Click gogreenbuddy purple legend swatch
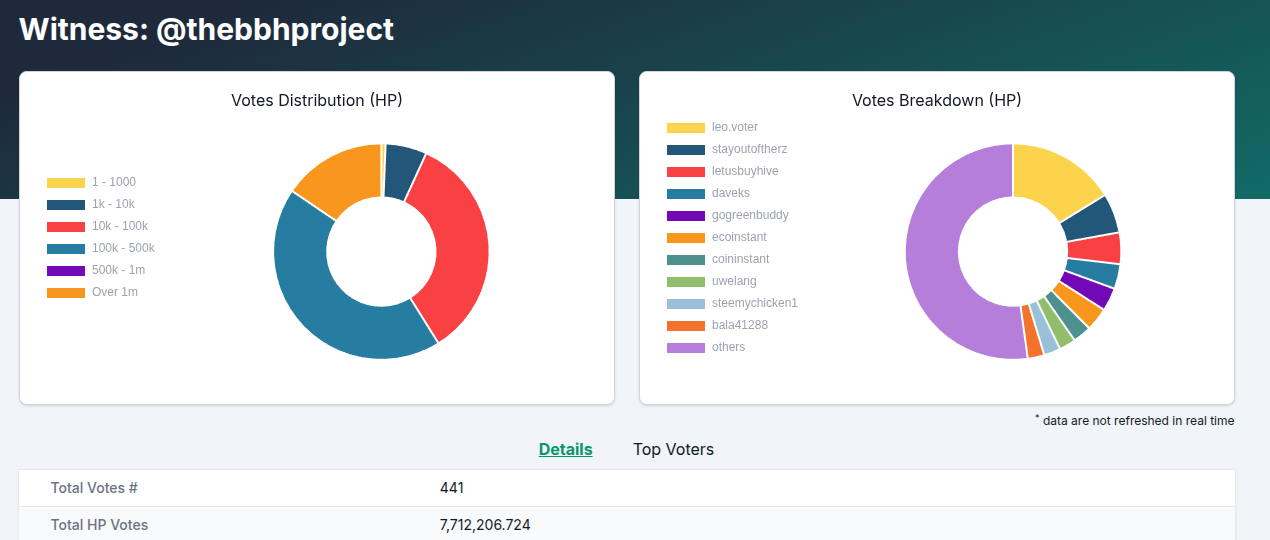 pos(686,215)
